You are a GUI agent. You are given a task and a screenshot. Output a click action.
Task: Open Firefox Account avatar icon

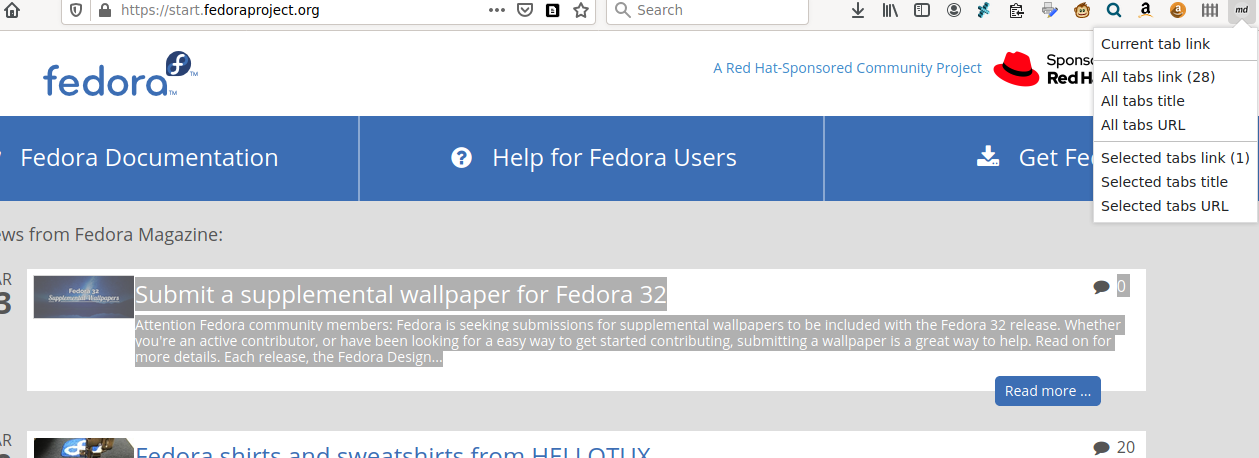coord(954,10)
